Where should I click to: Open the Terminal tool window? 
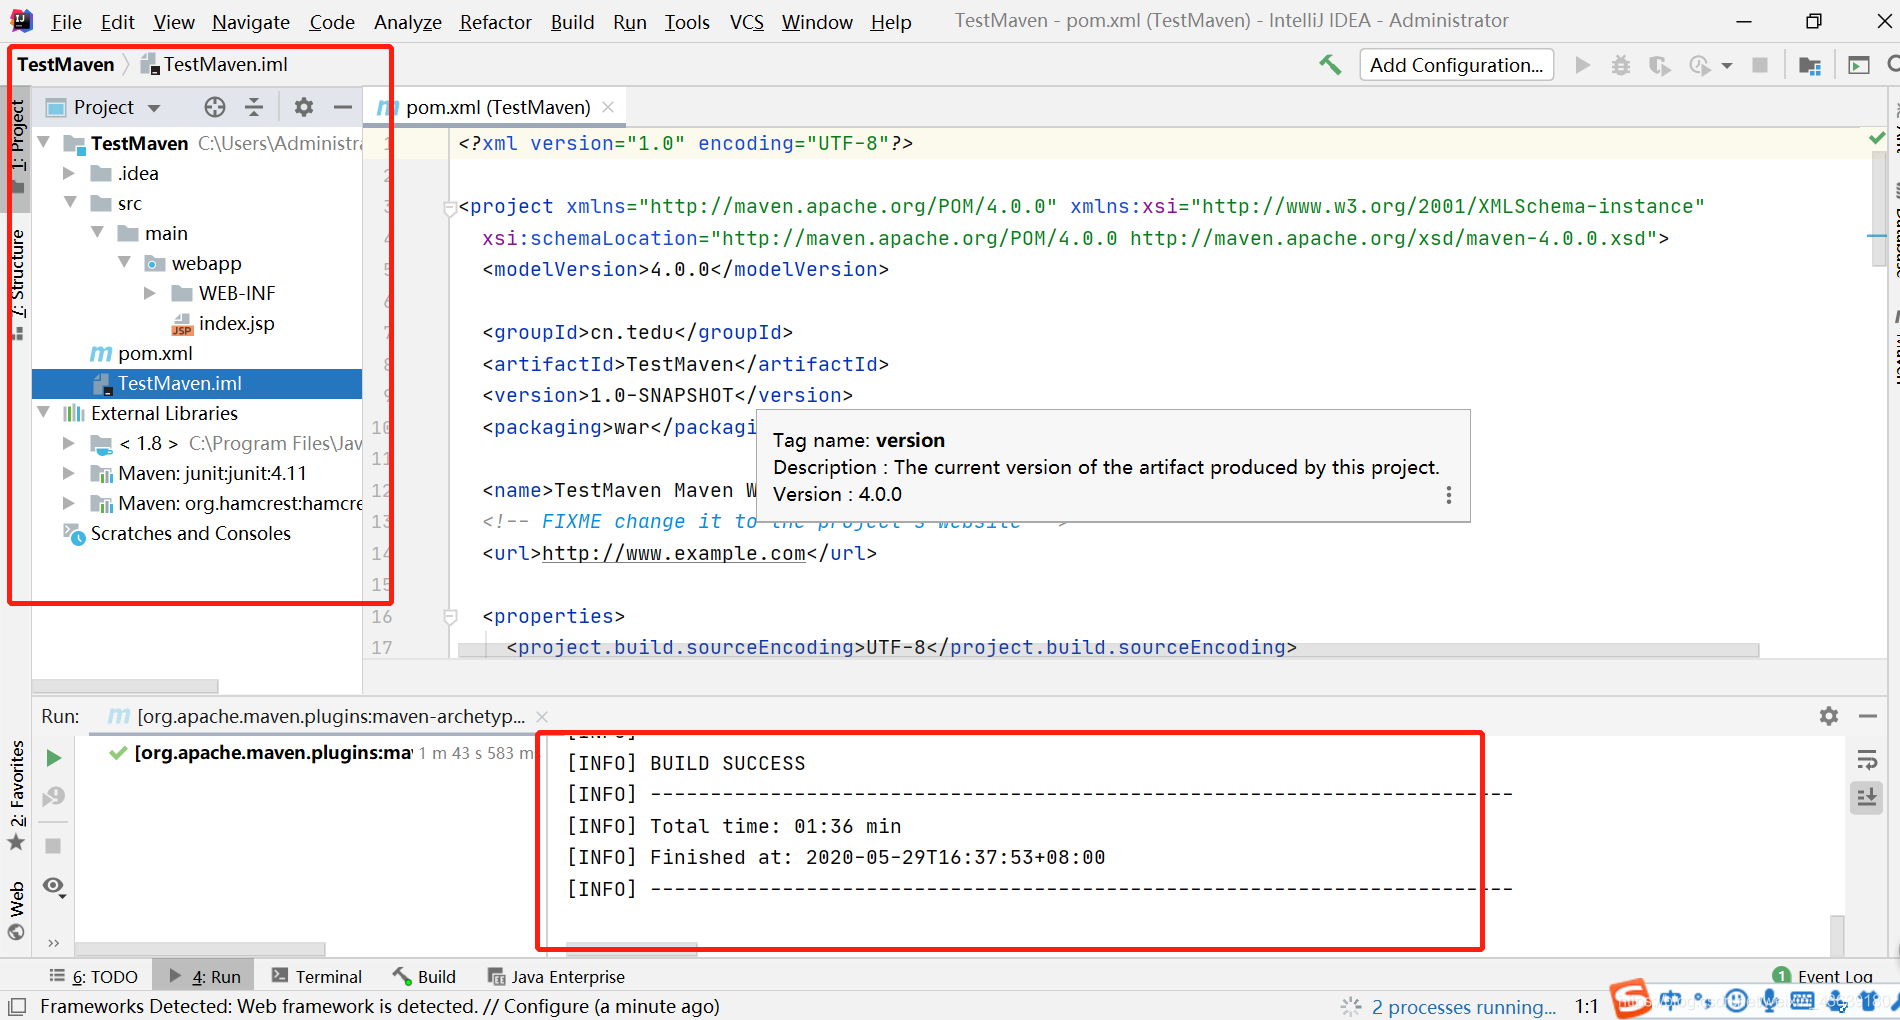(x=317, y=977)
